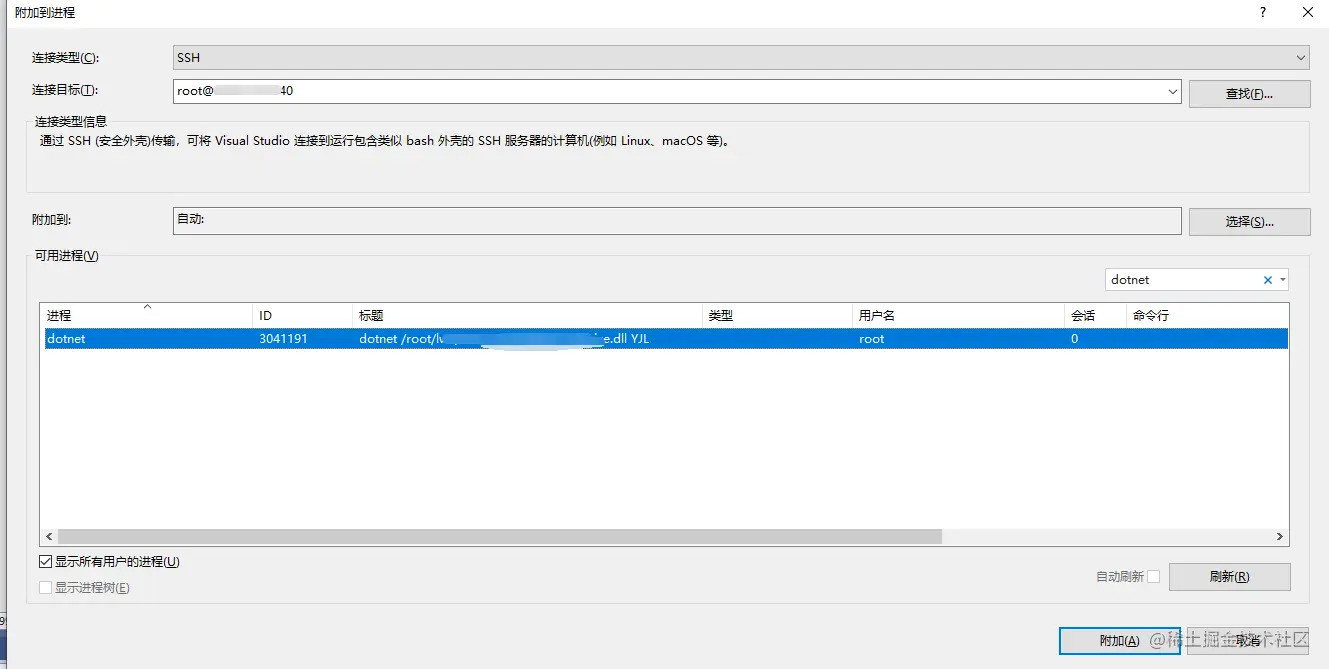The height and width of the screenshot is (669, 1329).
Task: Sort by the 进程 column header
Action: click(146, 315)
